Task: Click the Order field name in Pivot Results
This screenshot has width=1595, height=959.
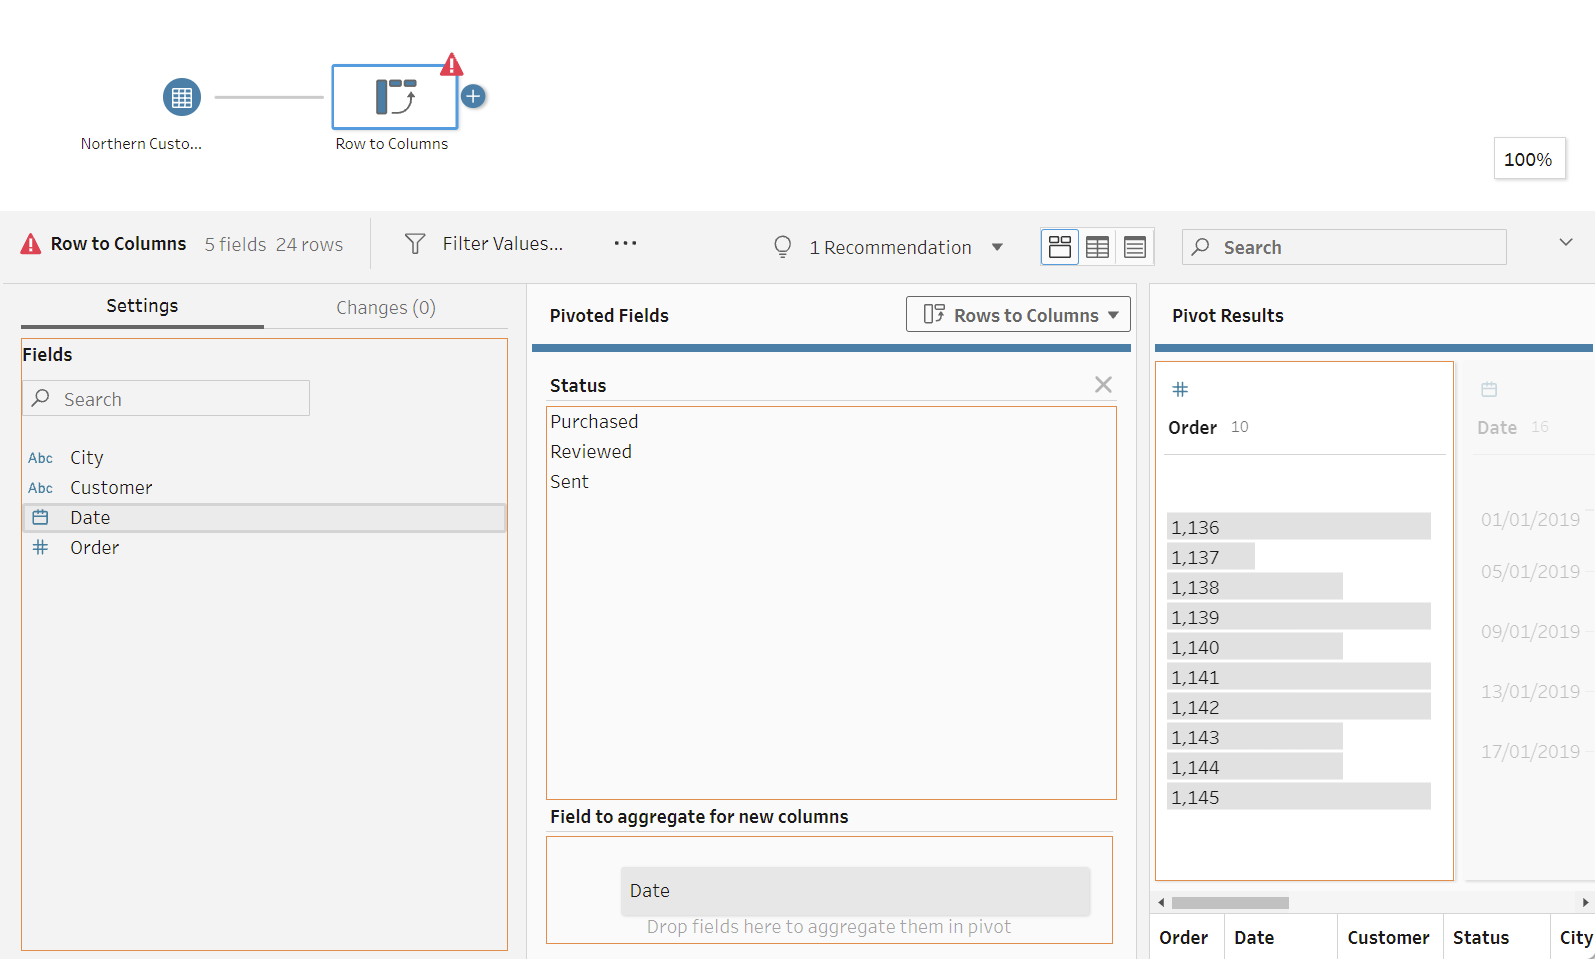Action: pyautogui.click(x=1192, y=427)
